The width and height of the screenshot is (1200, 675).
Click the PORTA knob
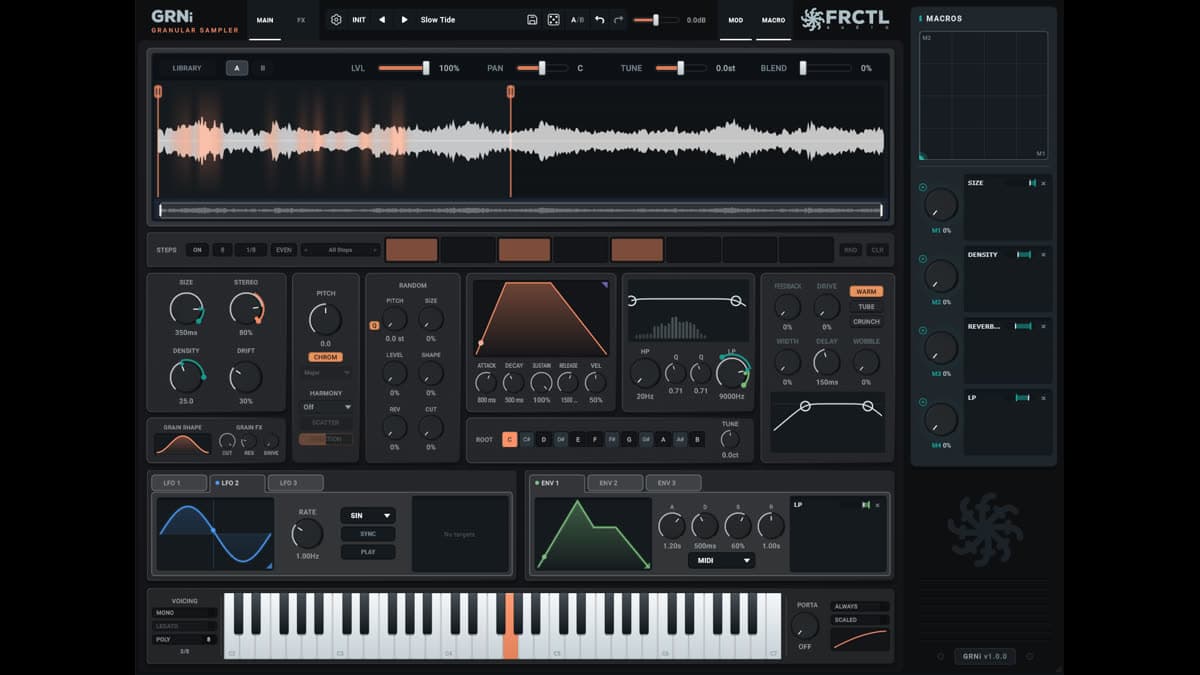[805, 626]
